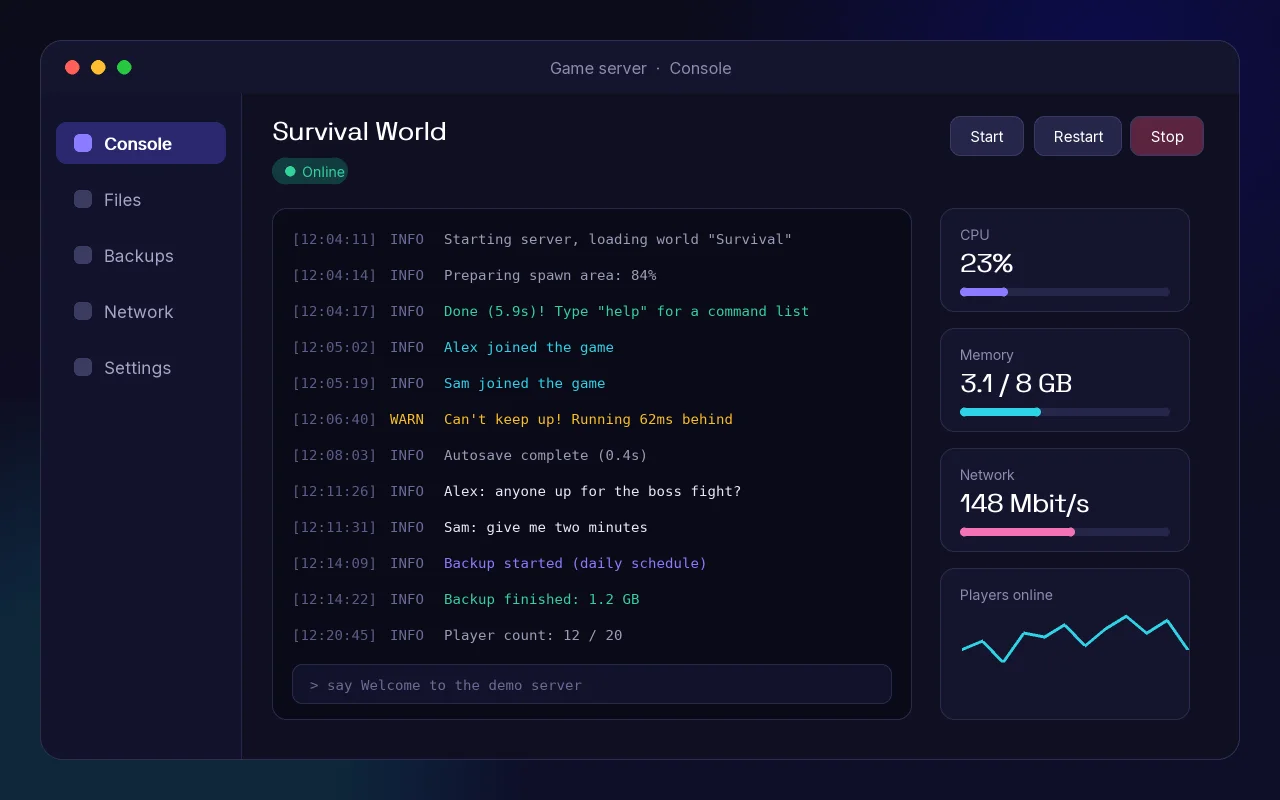Select log line Preparing spawn area: 84%
Viewport: 1280px width, 800px height.
(550, 275)
